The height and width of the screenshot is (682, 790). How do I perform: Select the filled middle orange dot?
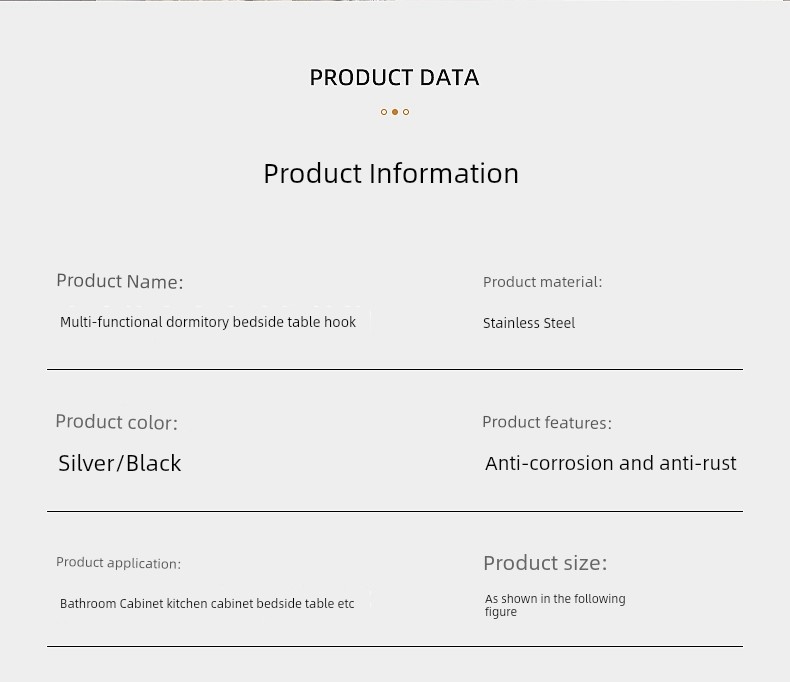[395, 112]
